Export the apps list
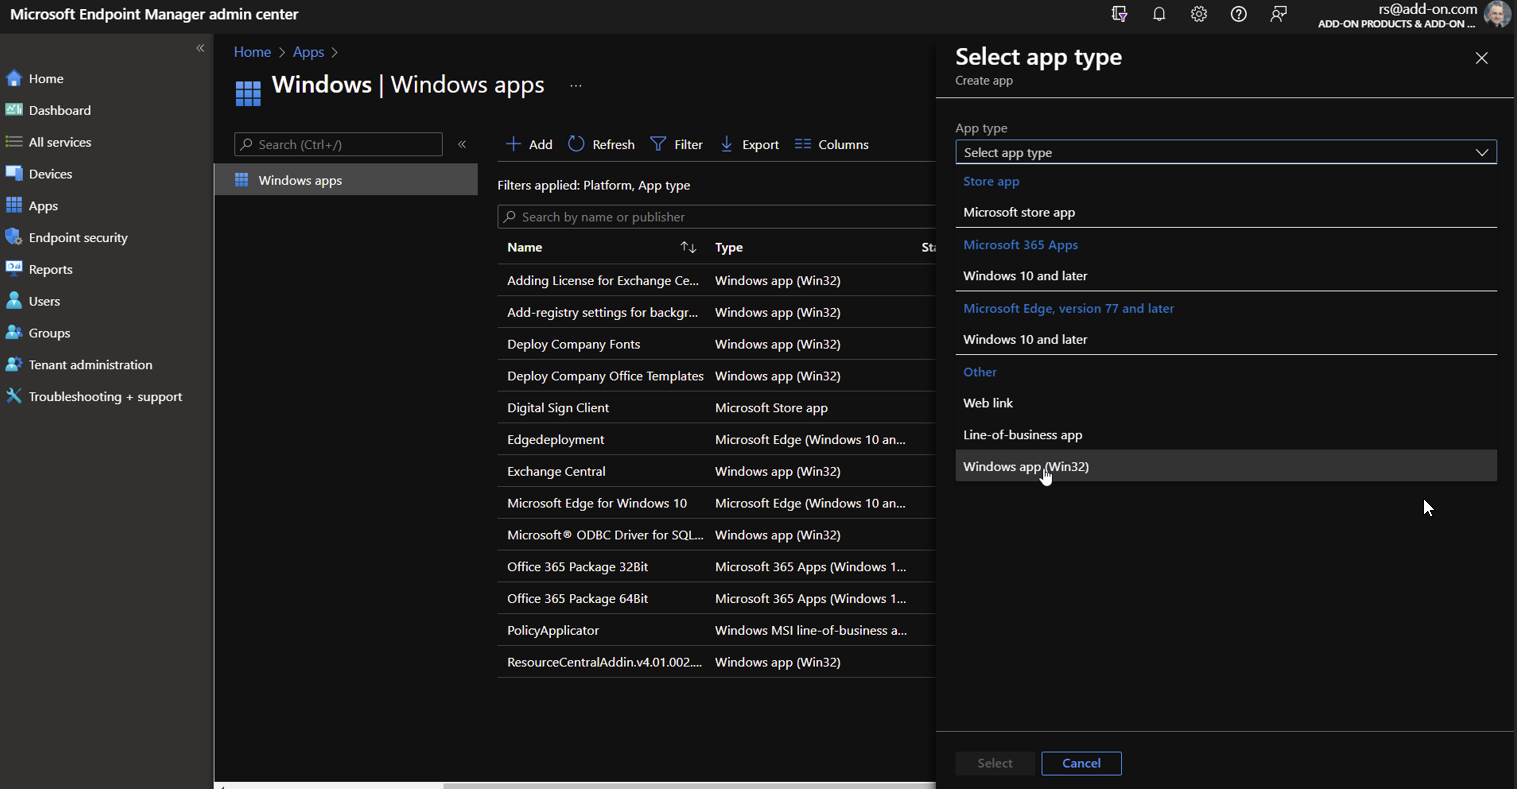This screenshot has width=1517, height=789. (x=749, y=144)
